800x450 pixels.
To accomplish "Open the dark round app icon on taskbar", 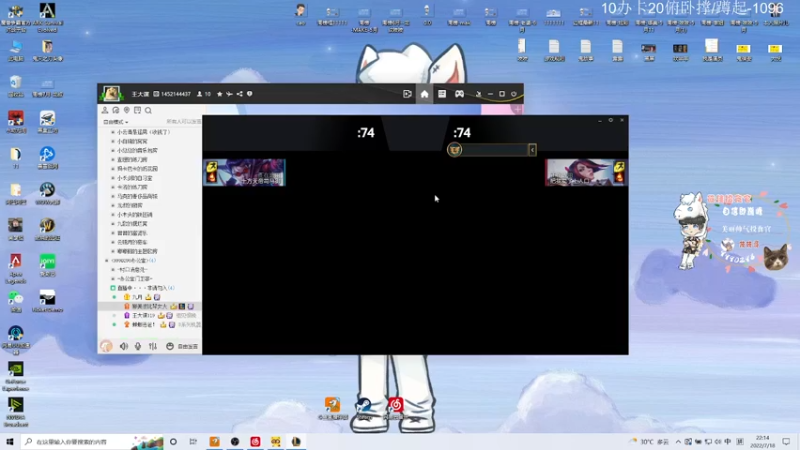I will pos(235,441).
